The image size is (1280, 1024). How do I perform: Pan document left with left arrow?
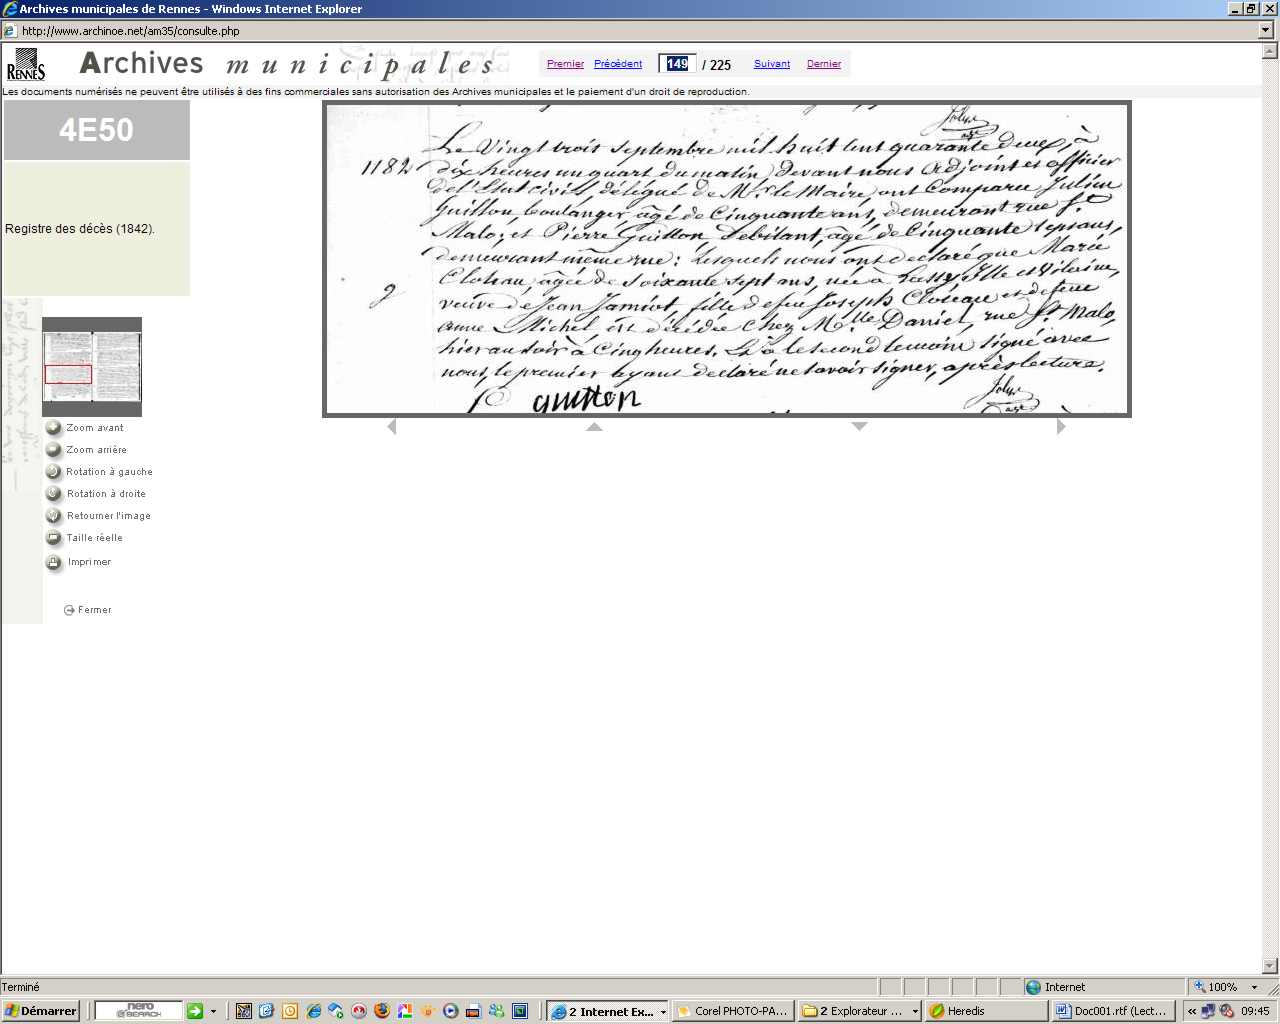(392, 427)
